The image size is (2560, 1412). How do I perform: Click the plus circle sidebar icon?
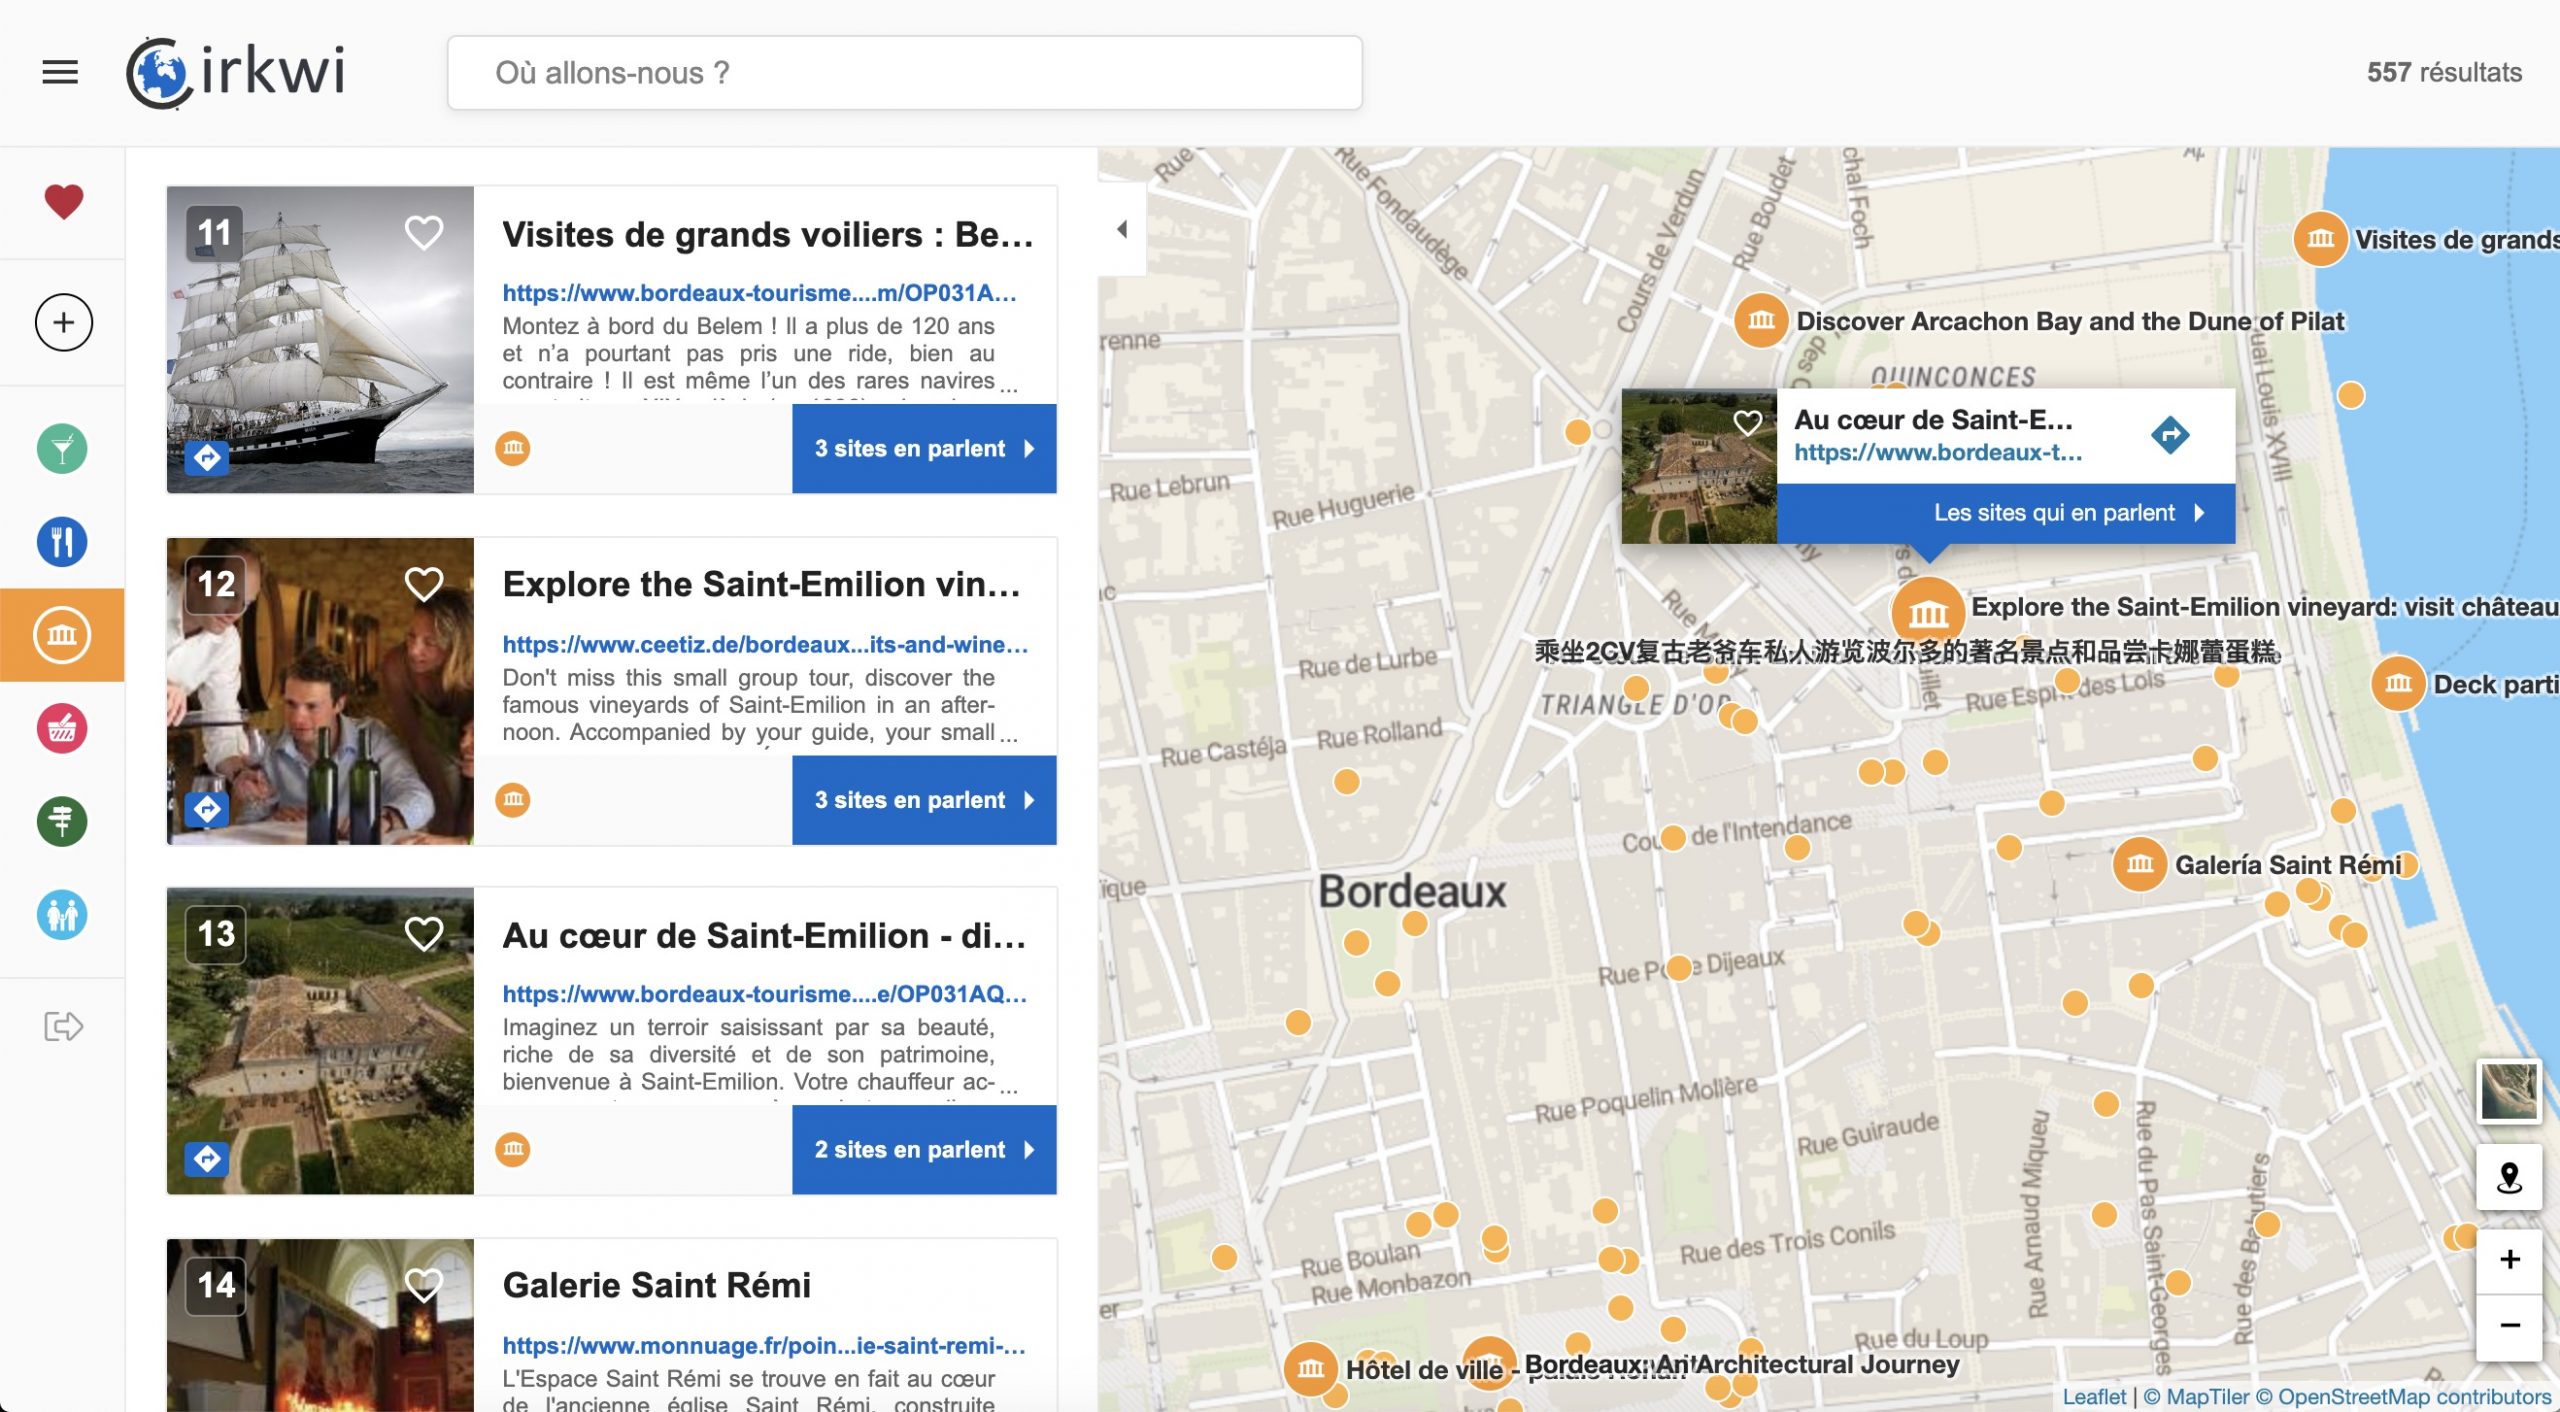(x=63, y=322)
